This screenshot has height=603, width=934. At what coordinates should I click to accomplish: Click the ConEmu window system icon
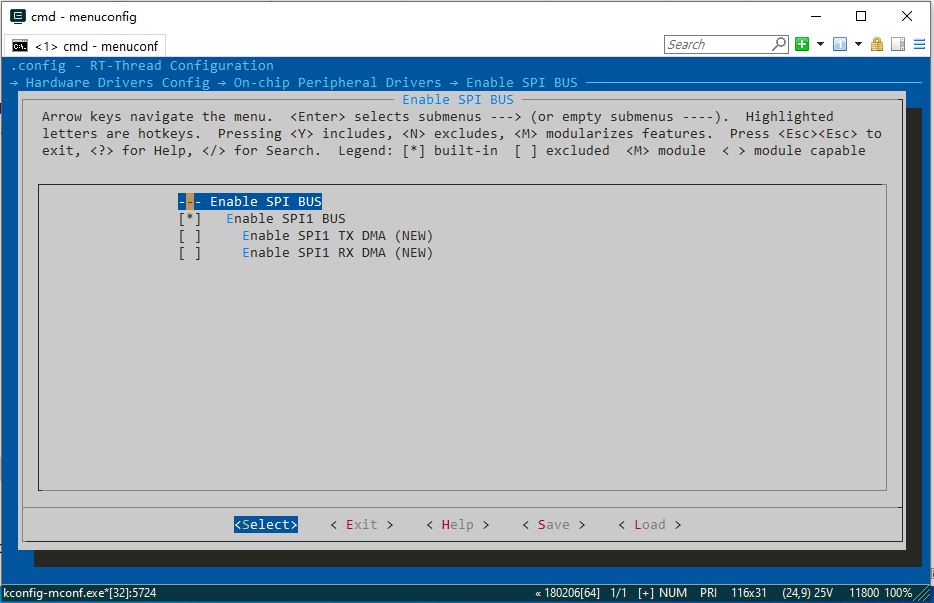(18, 16)
